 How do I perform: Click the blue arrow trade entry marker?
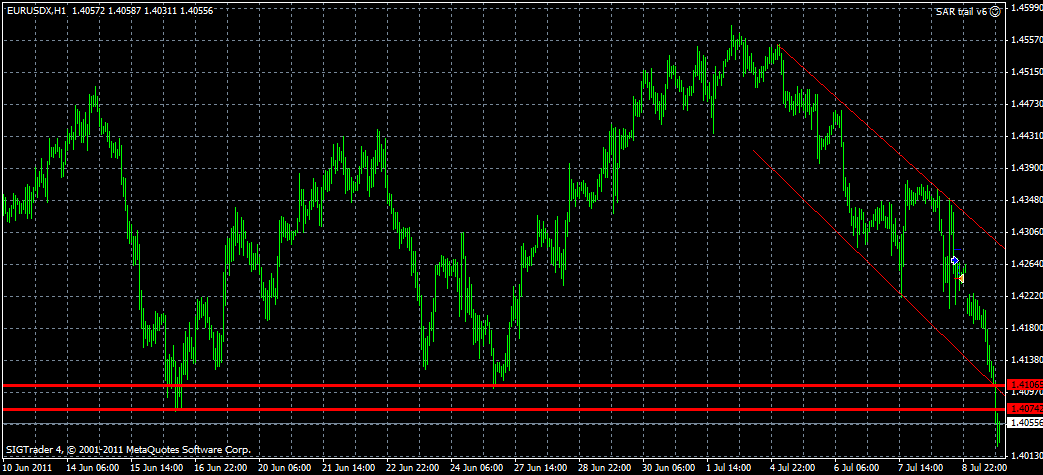point(955,260)
